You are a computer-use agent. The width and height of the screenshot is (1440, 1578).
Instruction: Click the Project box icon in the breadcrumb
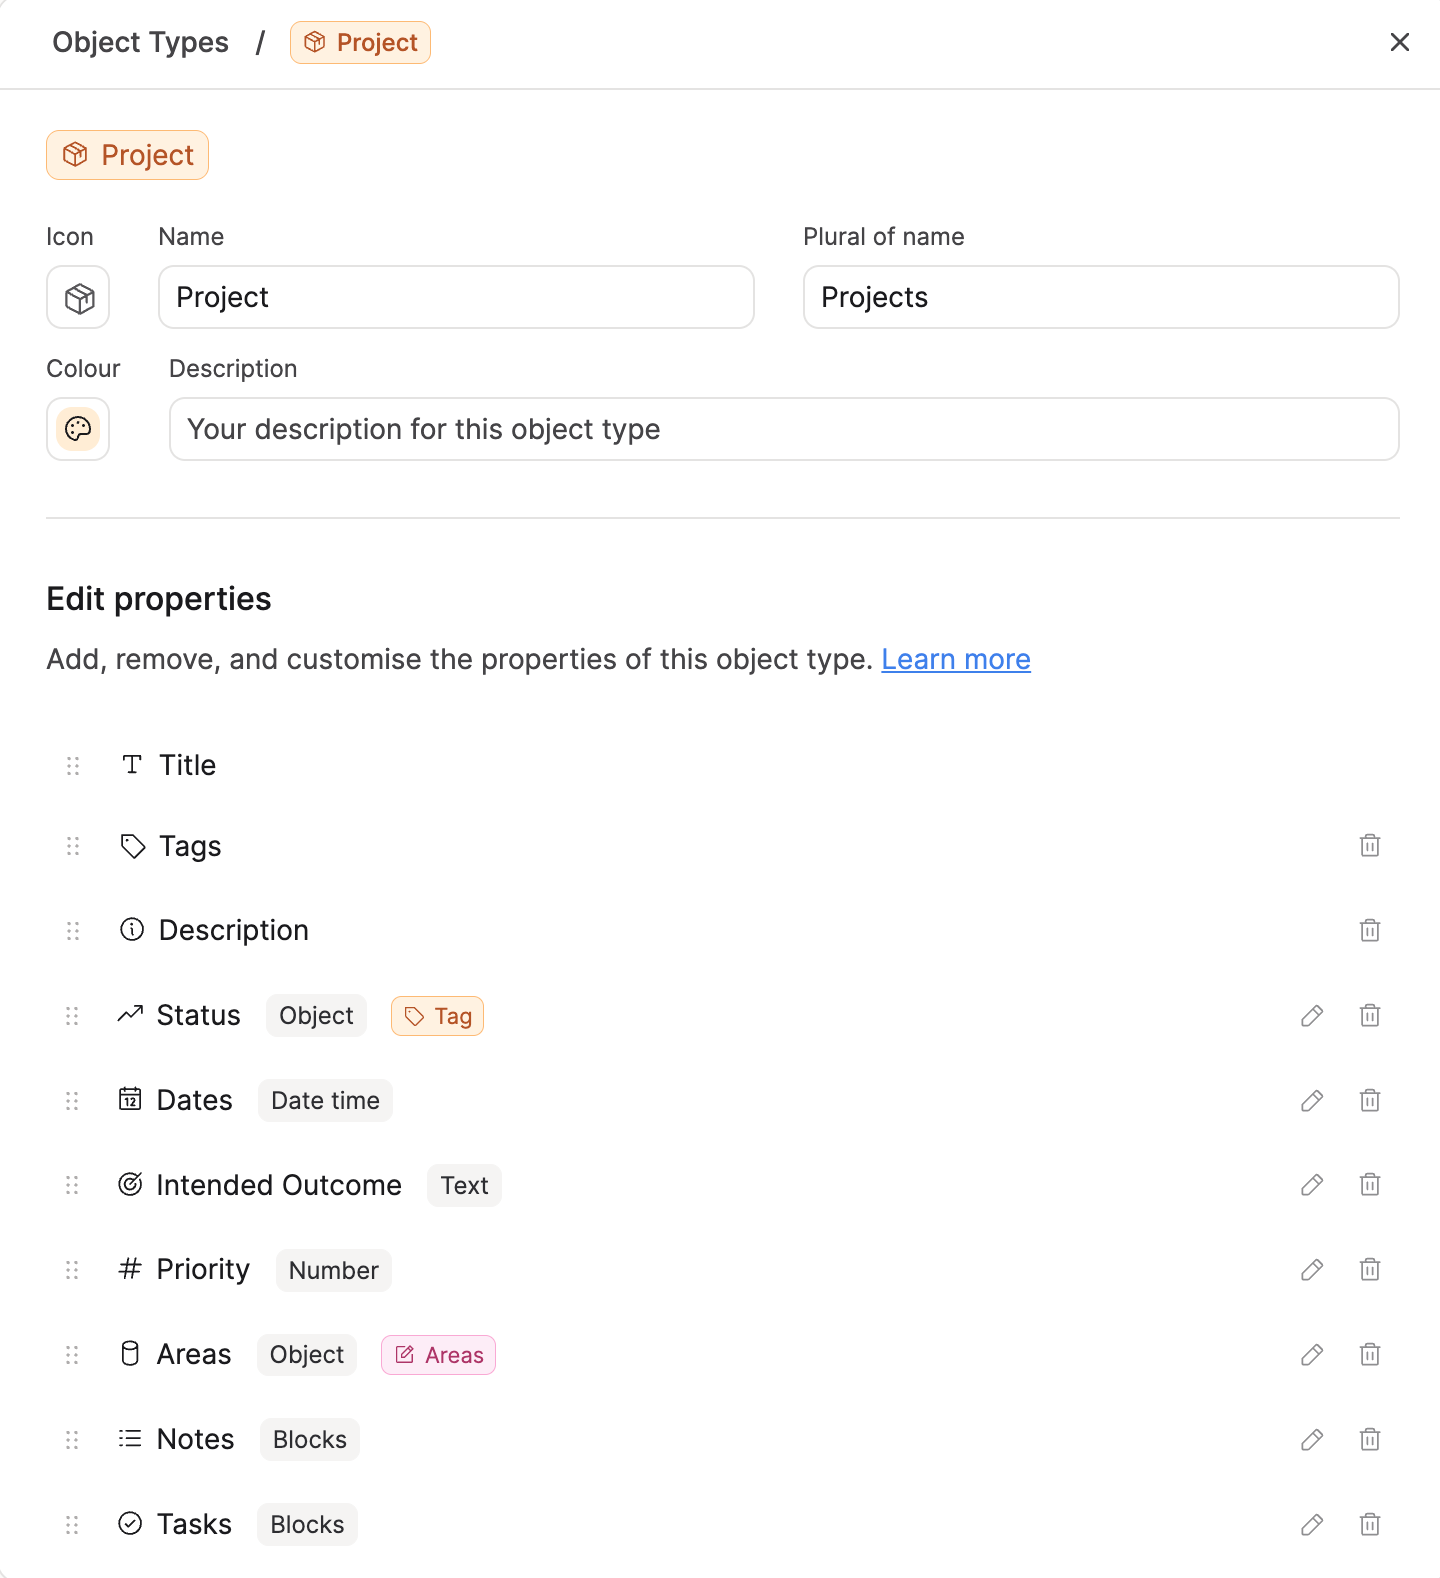315,42
